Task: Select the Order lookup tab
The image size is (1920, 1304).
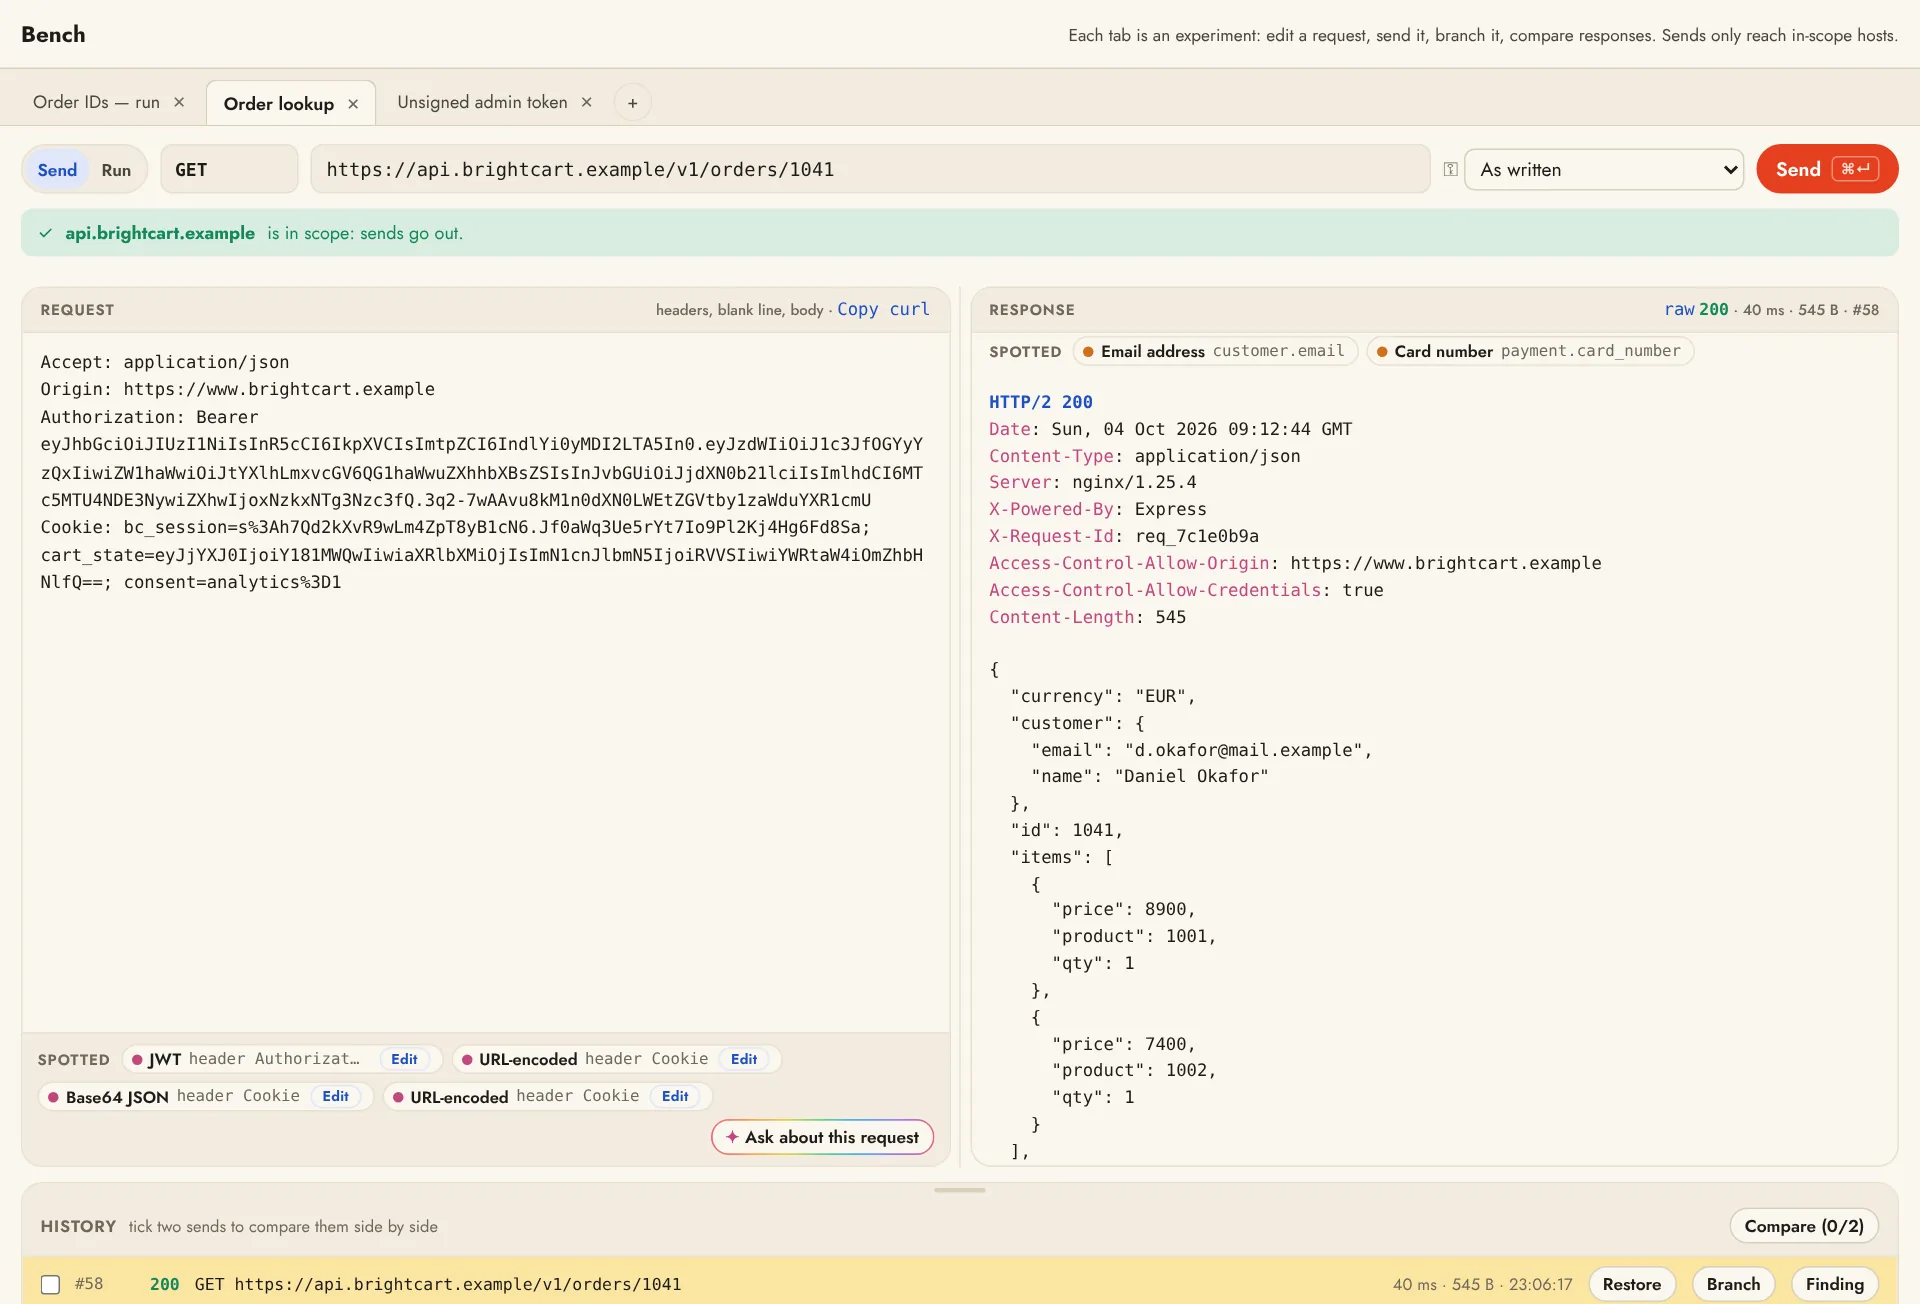Action: point(278,104)
